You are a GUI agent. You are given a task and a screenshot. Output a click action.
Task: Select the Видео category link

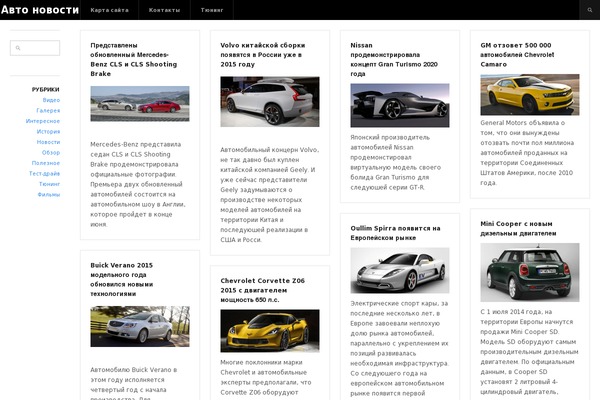tap(51, 100)
